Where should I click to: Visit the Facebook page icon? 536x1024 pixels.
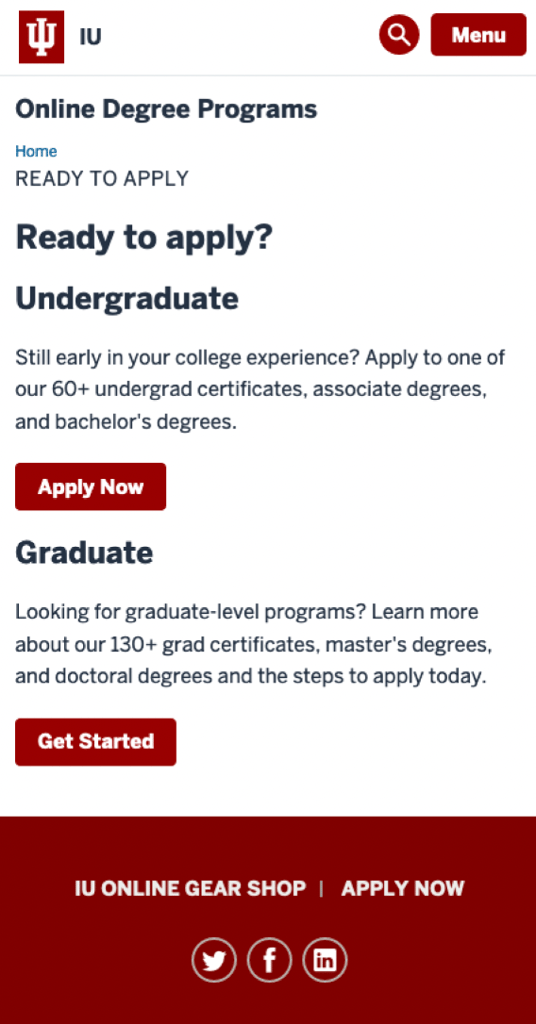click(x=269, y=959)
